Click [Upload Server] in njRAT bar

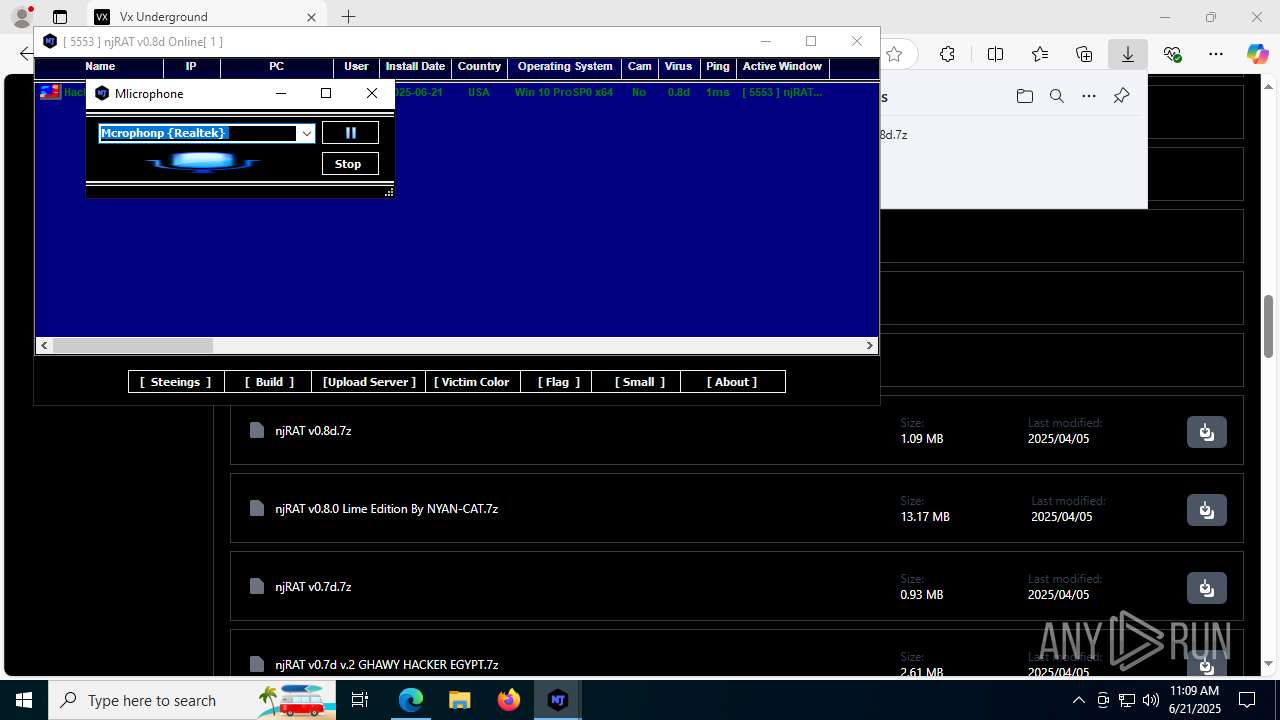tap(369, 382)
